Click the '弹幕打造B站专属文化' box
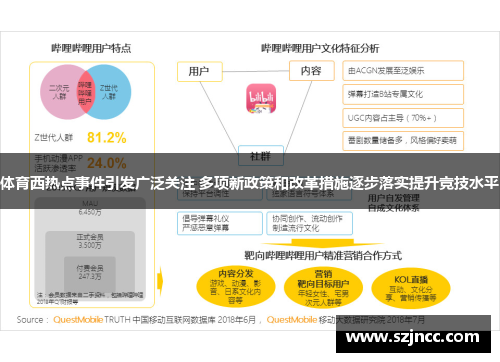This screenshot has height=362, width=500. 403,94
